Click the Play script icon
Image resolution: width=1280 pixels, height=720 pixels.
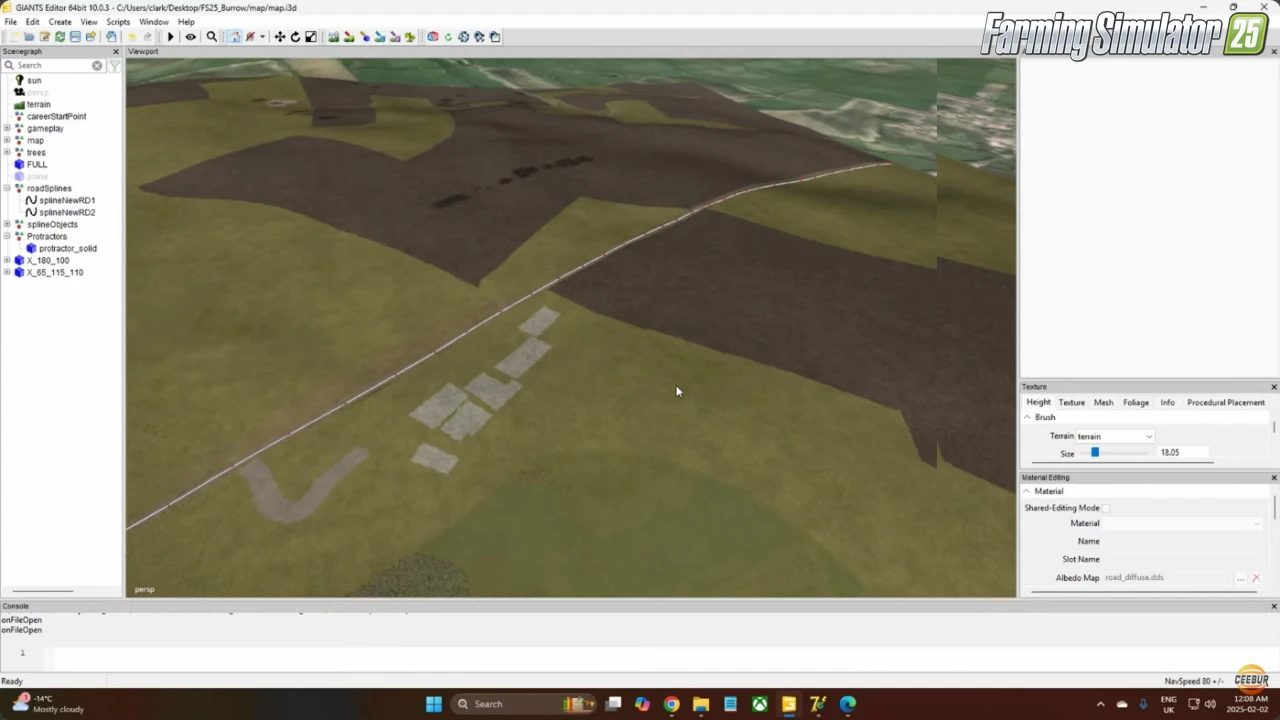coord(170,37)
